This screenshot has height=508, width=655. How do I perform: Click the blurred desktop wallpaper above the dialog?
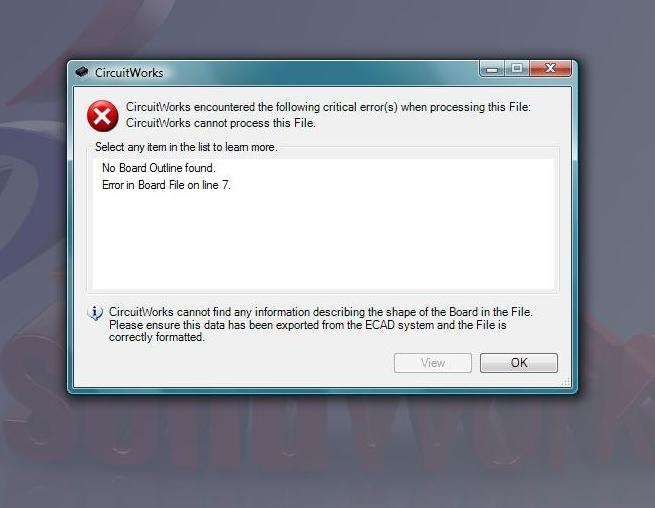click(x=328, y=27)
